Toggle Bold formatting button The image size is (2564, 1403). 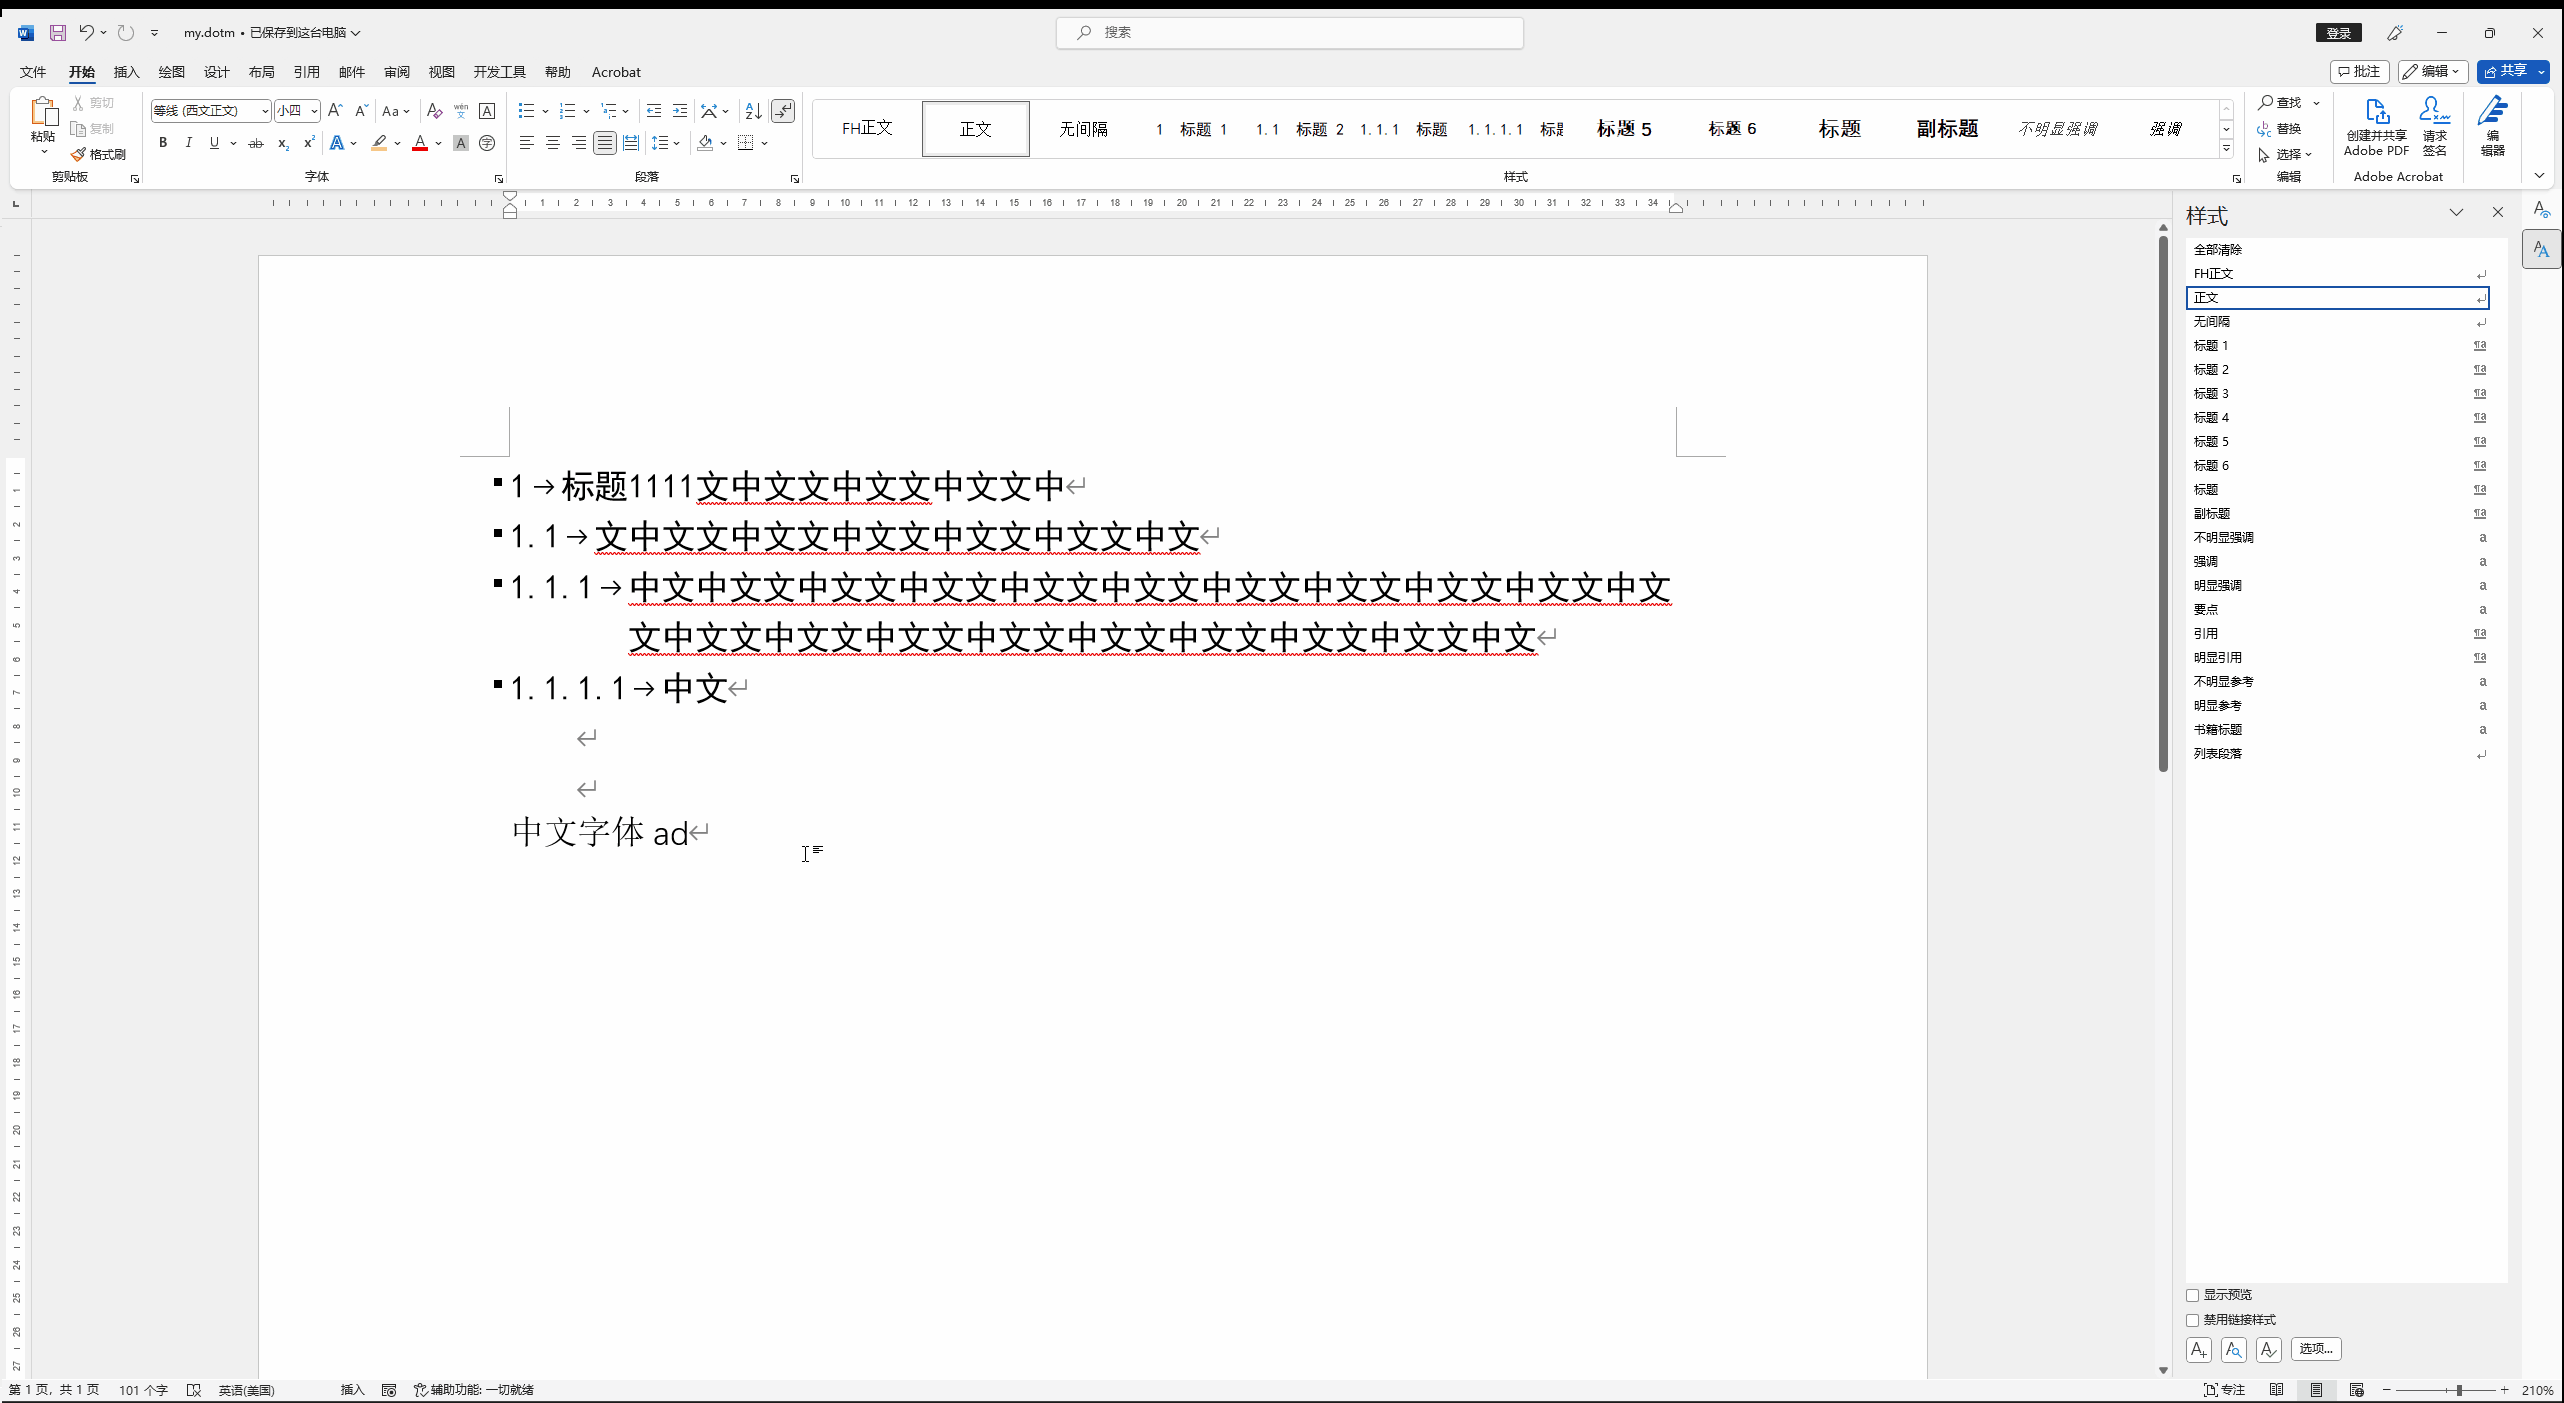click(x=163, y=143)
